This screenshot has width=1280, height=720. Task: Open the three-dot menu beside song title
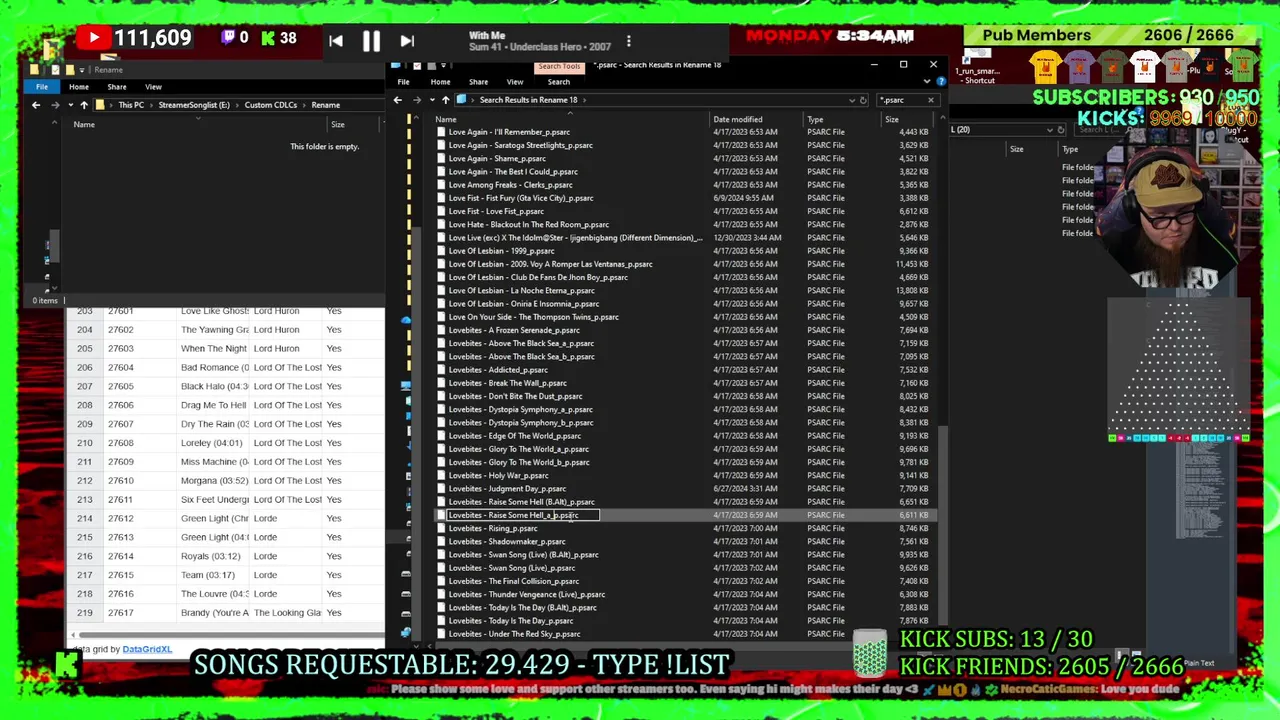click(628, 41)
